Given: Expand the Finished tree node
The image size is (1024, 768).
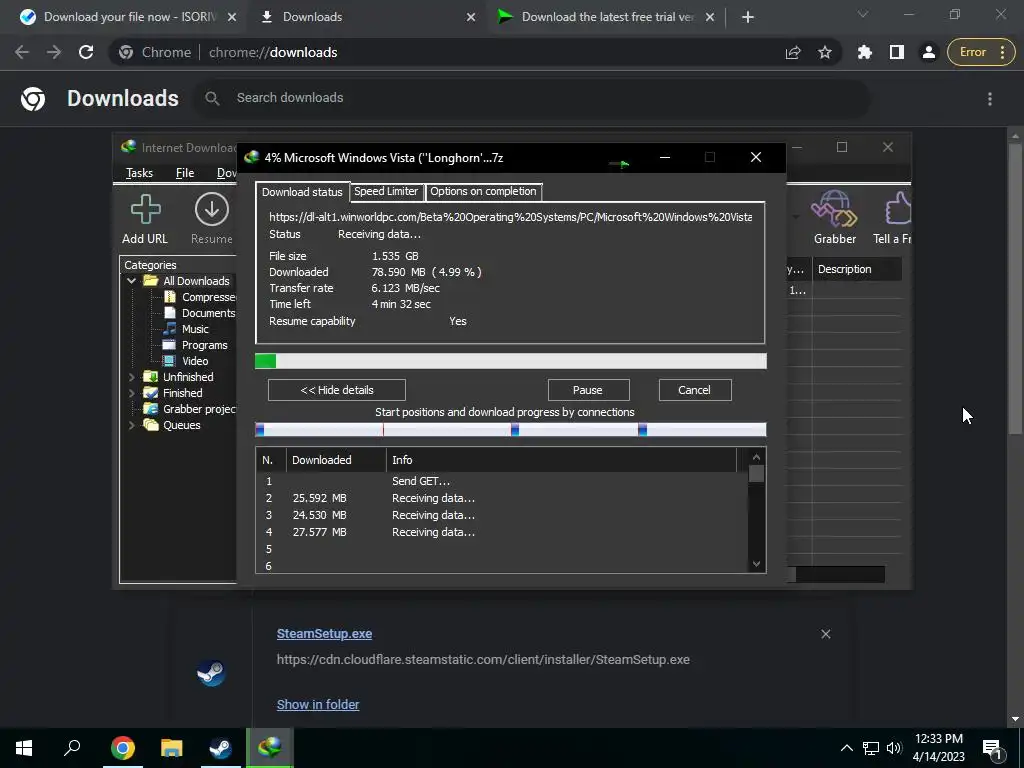Looking at the screenshot, I should (x=131, y=393).
